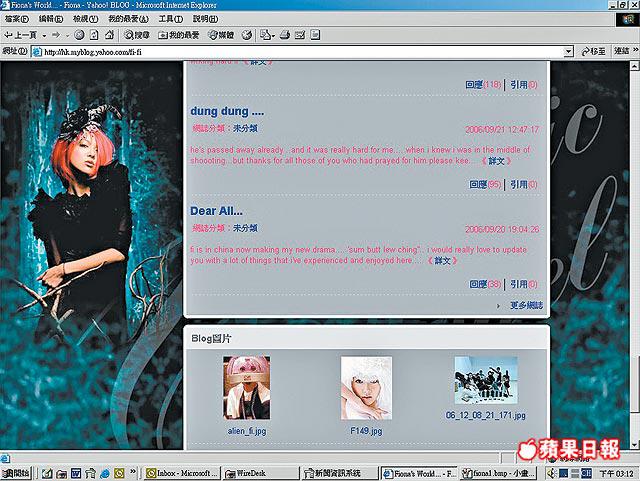This screenshot has height=481, width=640.
Task: Click the 06_12_08_21_171.jpg file name link
Action: [x=486, y=415]
